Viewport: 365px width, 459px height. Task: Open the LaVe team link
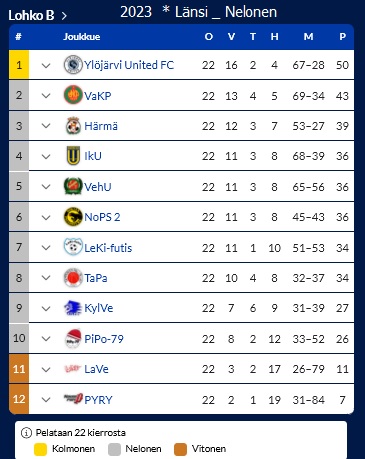[96, 369]
